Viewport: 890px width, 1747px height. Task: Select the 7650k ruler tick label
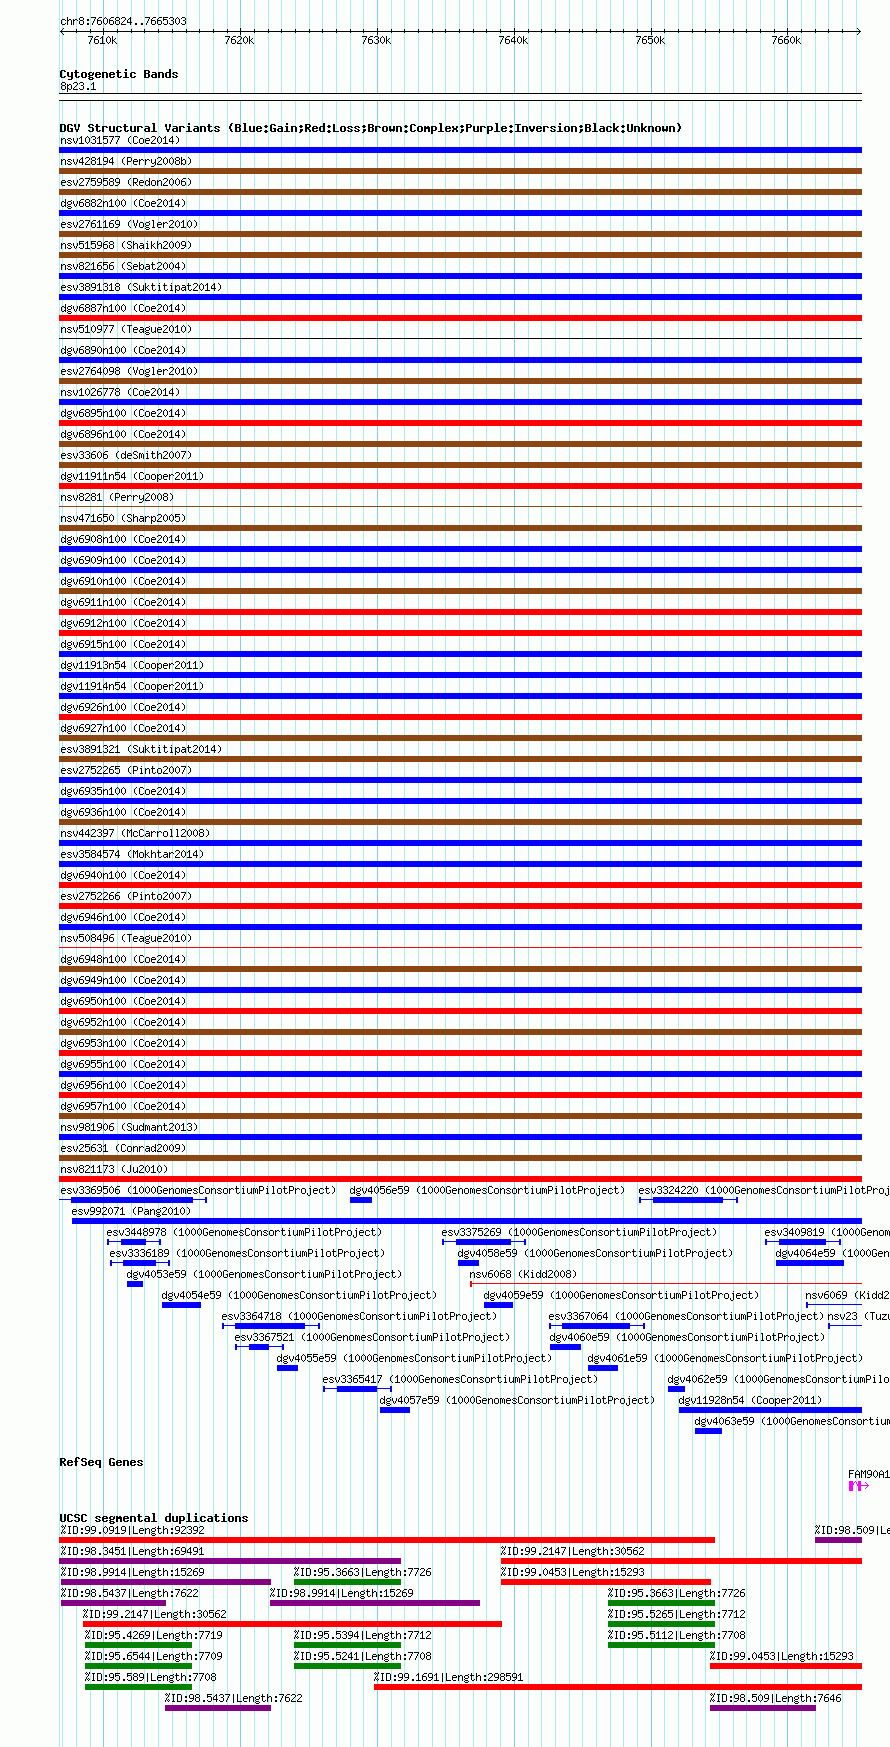[650, 40]
